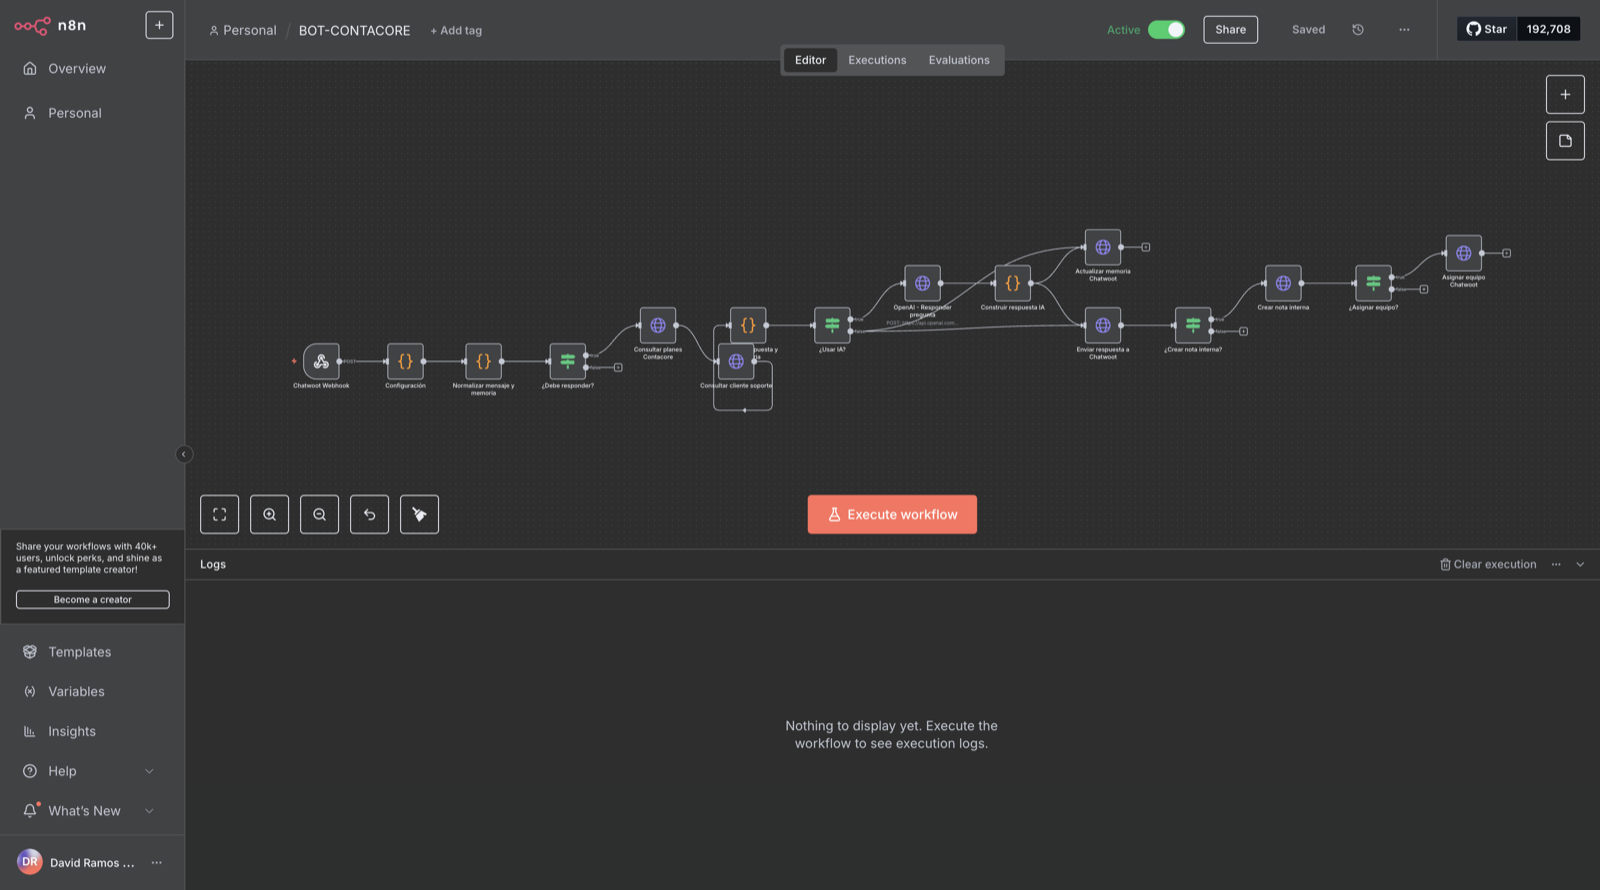
Task: Click Clear execution in Logs
Action: (x=1488, y=564)
